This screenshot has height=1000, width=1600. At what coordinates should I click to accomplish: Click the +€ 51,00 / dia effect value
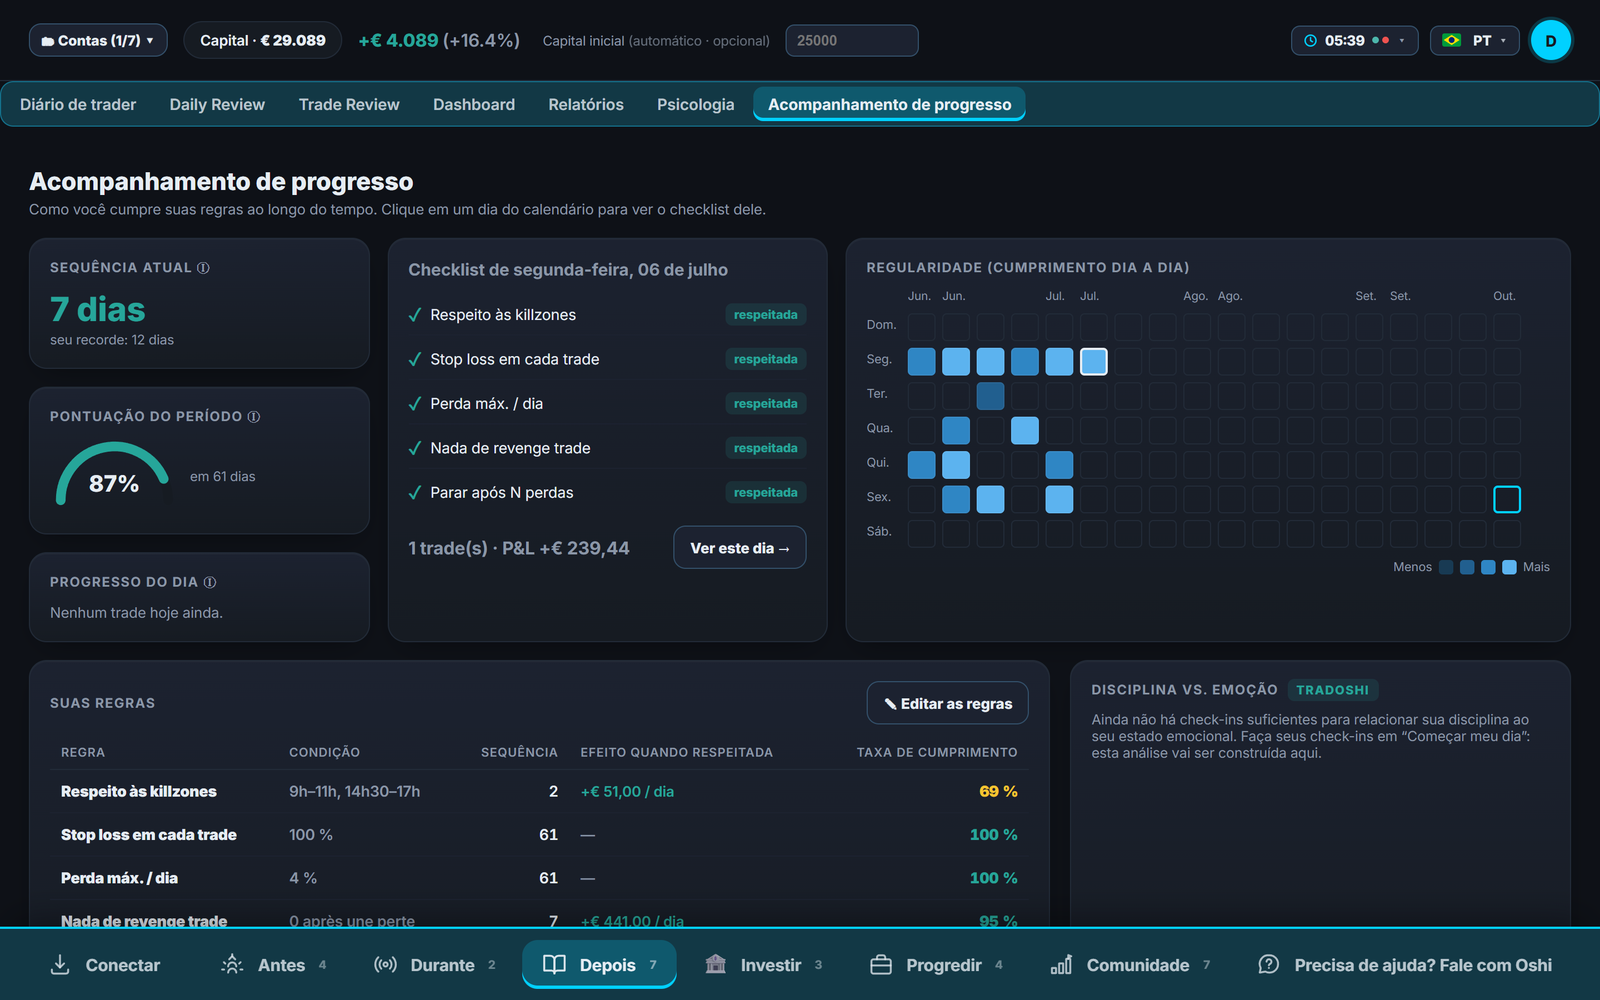click(x=627, y=792)
